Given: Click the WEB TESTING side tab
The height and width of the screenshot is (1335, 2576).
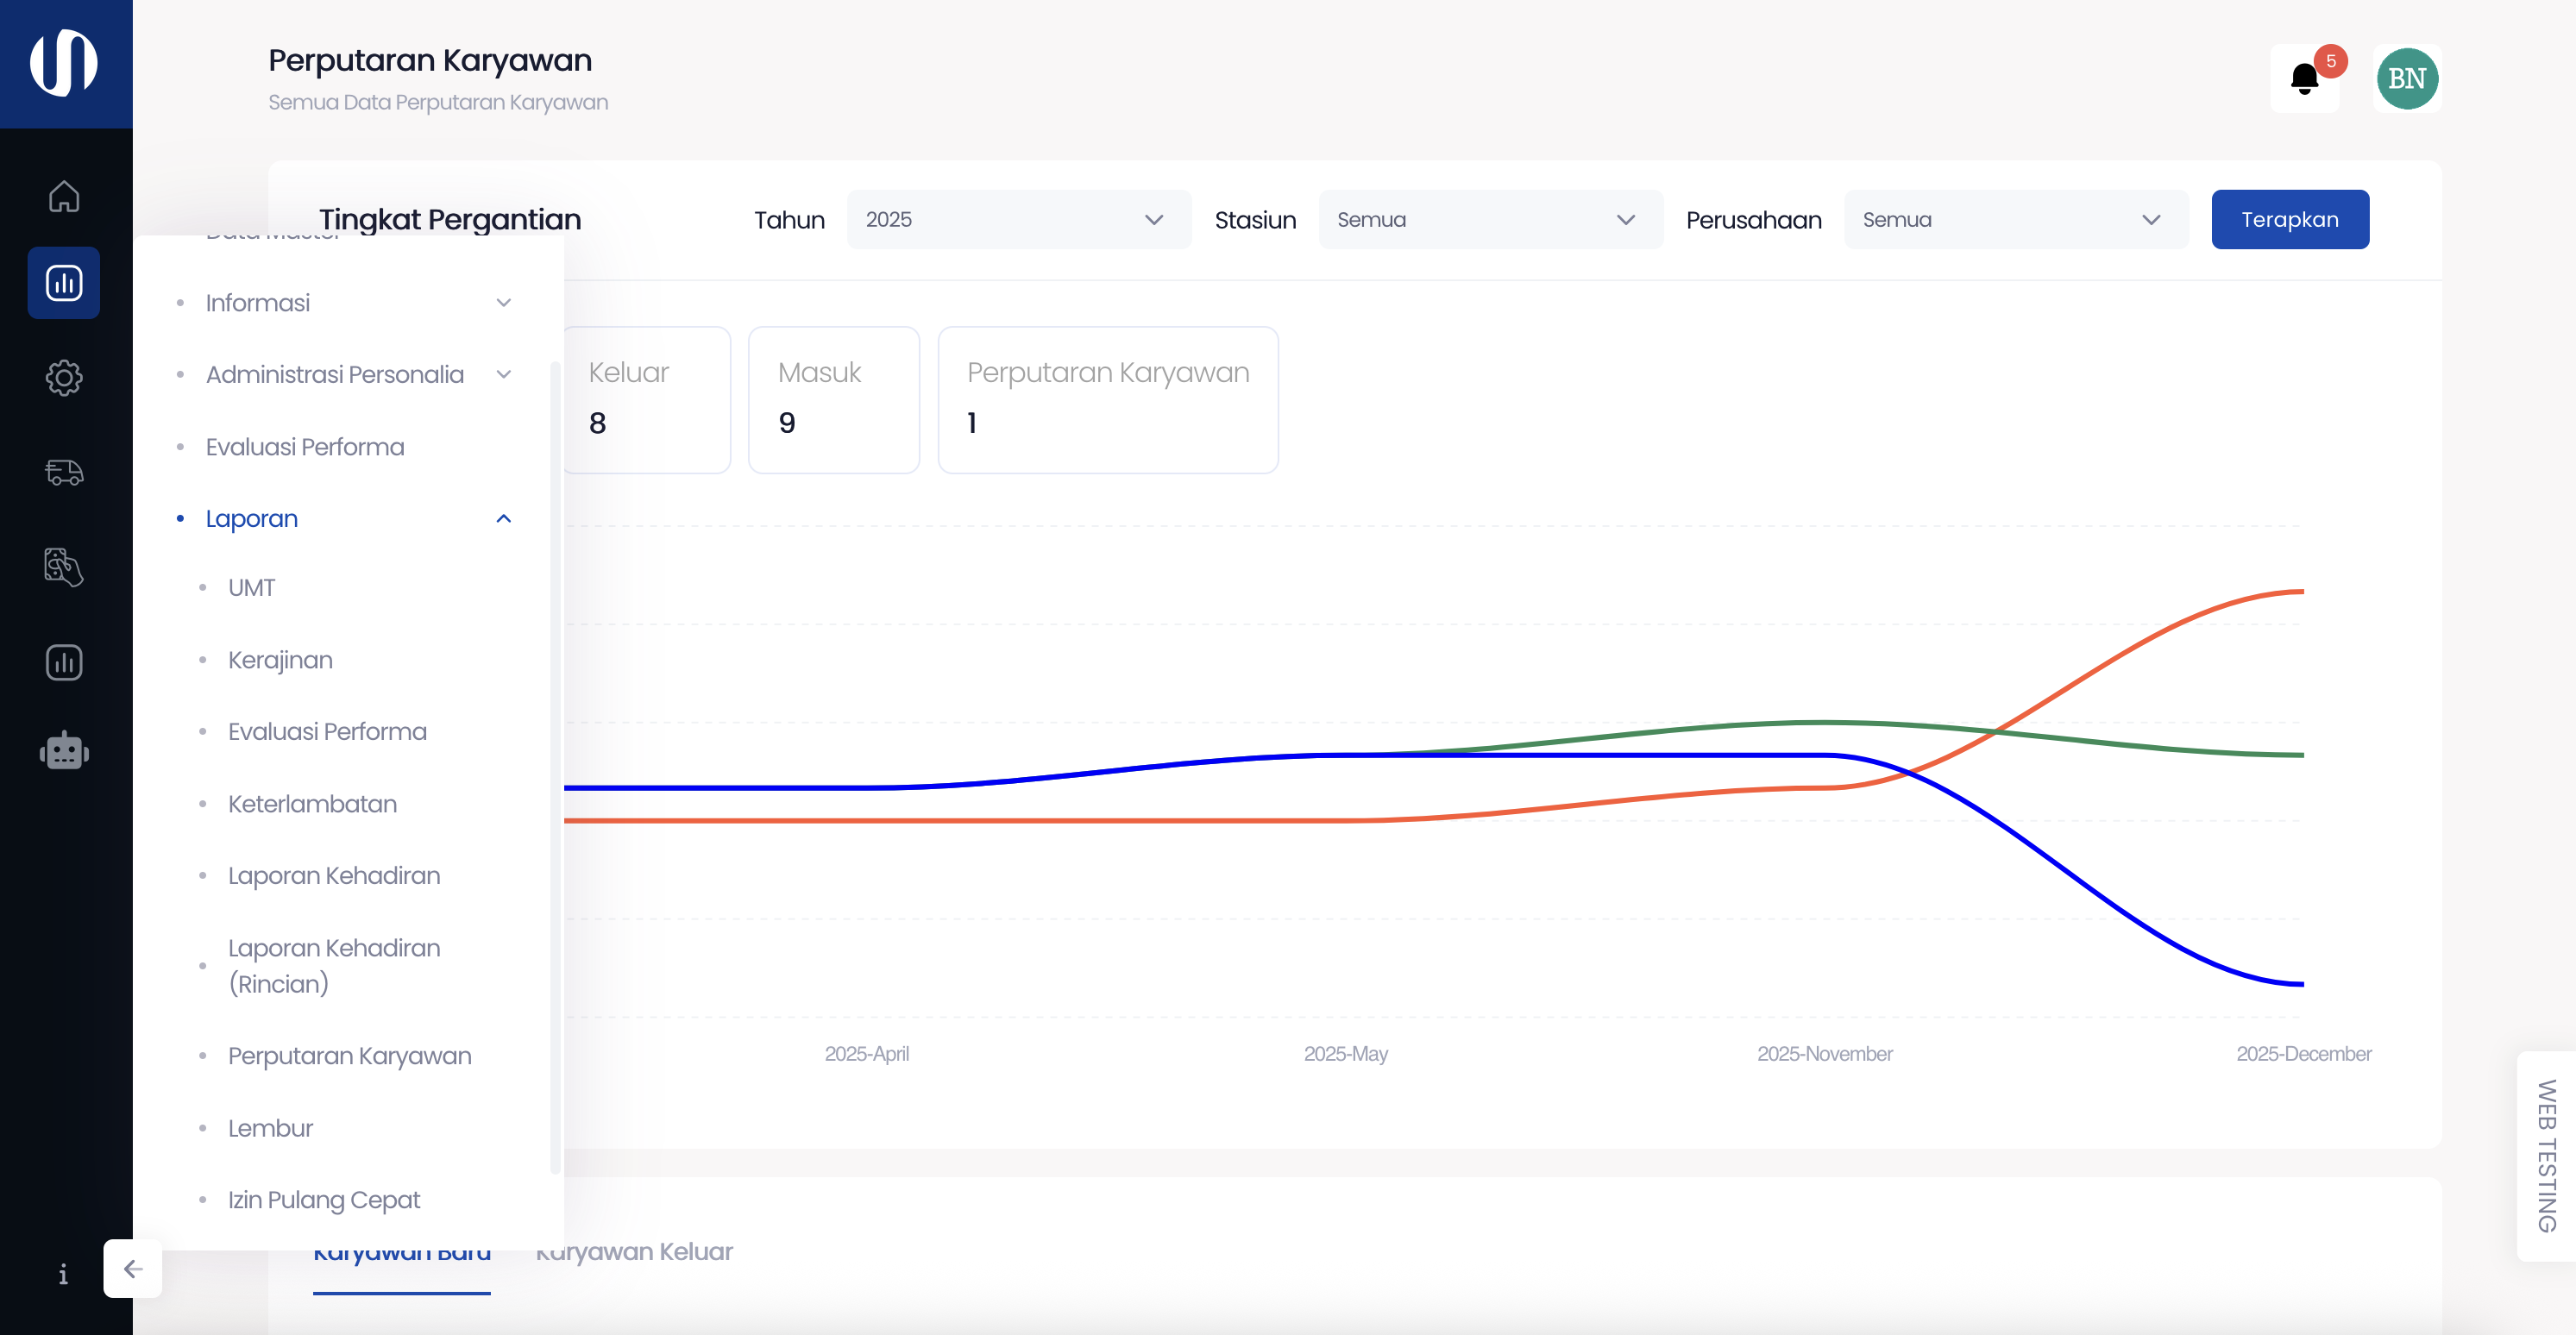Looking at the screenshot, I should coord(2546,1155).
